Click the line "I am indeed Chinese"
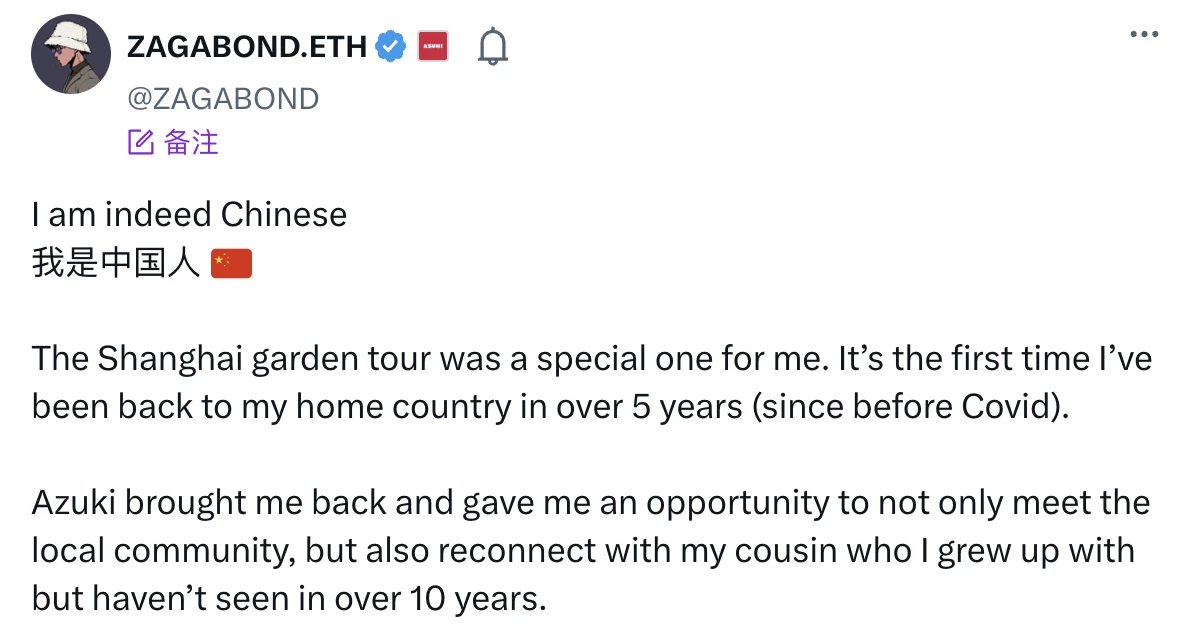 click(190, 215)
